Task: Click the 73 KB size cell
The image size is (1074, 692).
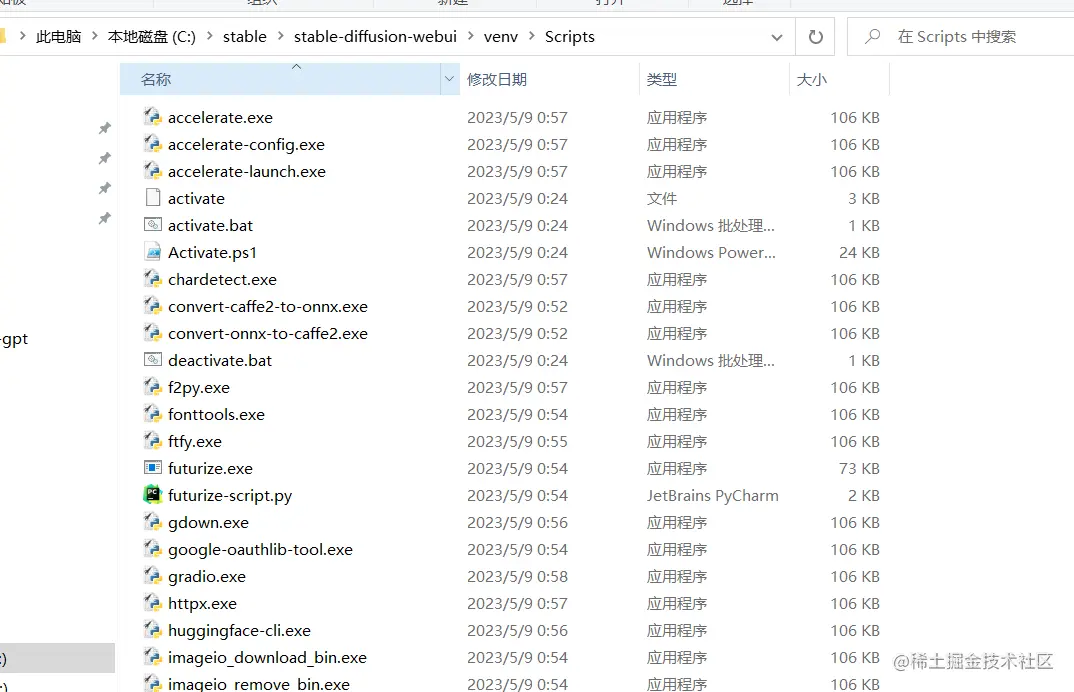Action: tap(859, 469)
